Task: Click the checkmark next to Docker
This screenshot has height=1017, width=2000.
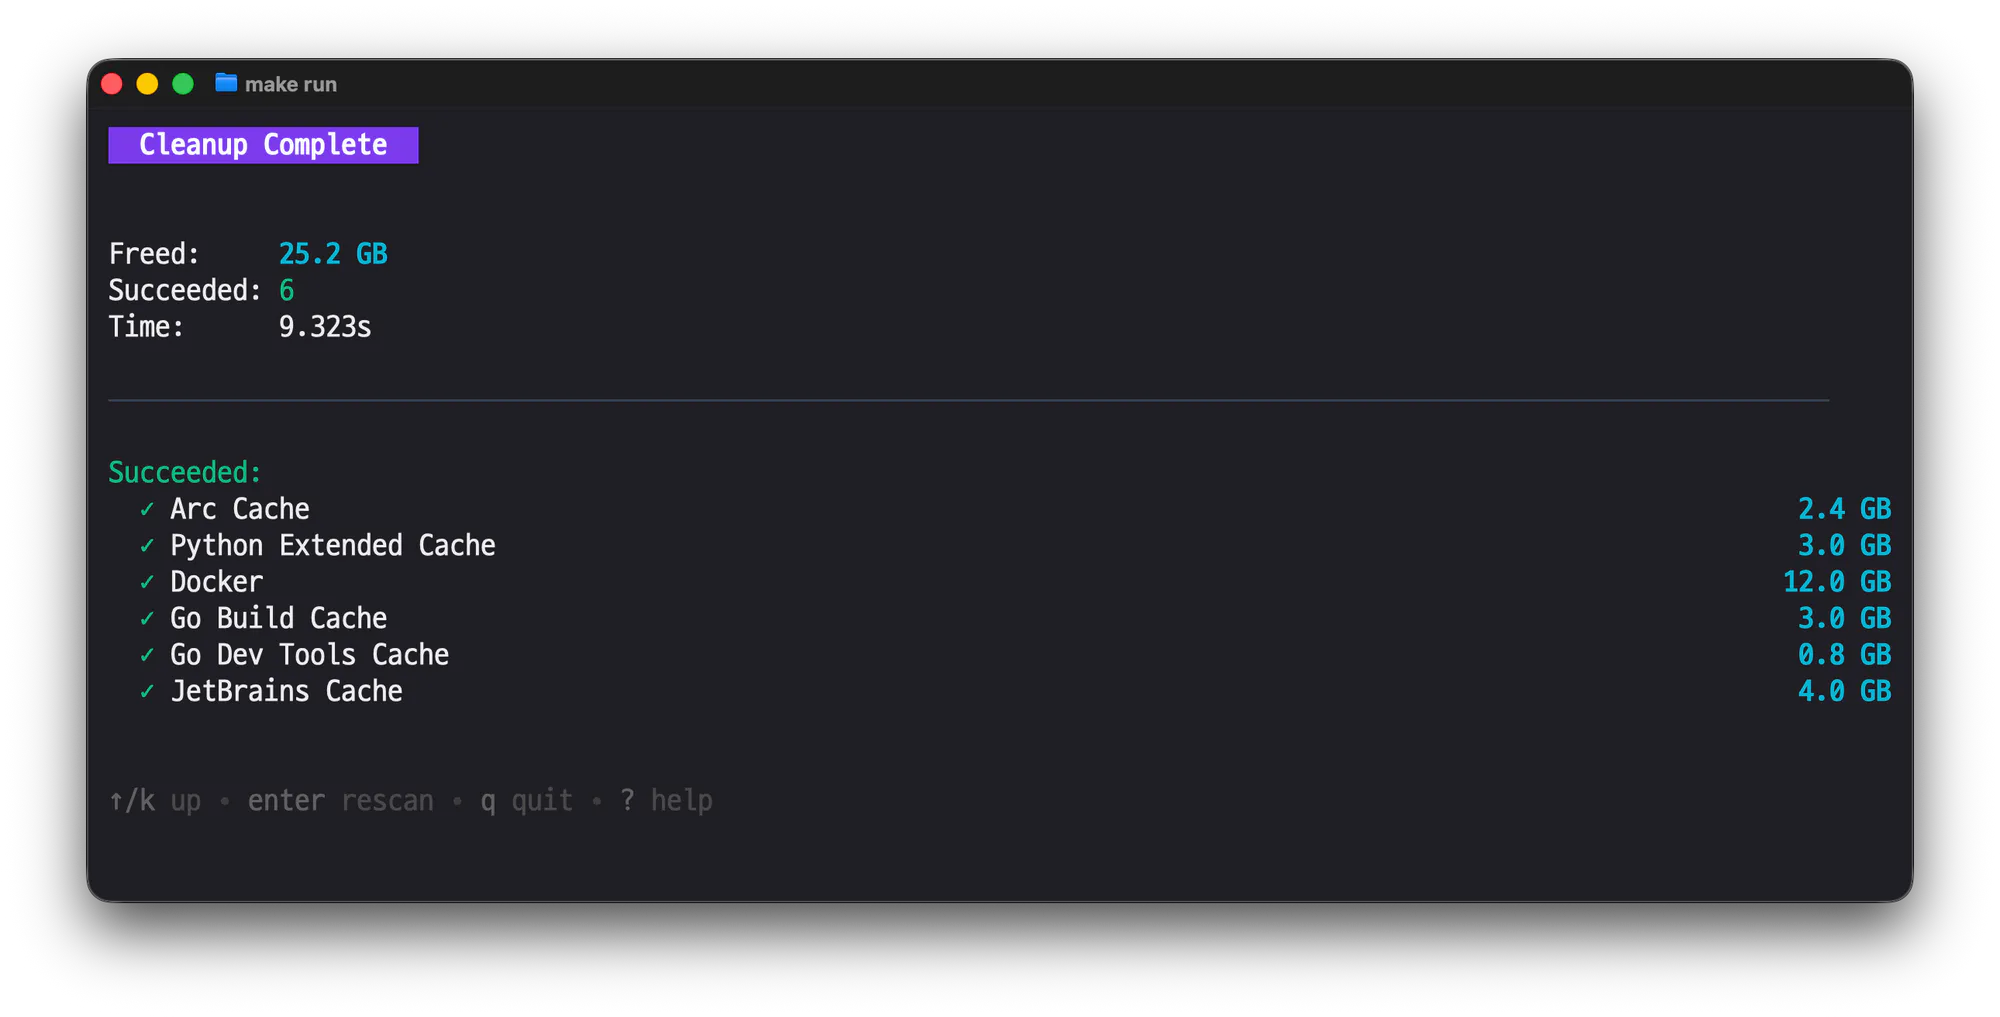Action: 147,582
